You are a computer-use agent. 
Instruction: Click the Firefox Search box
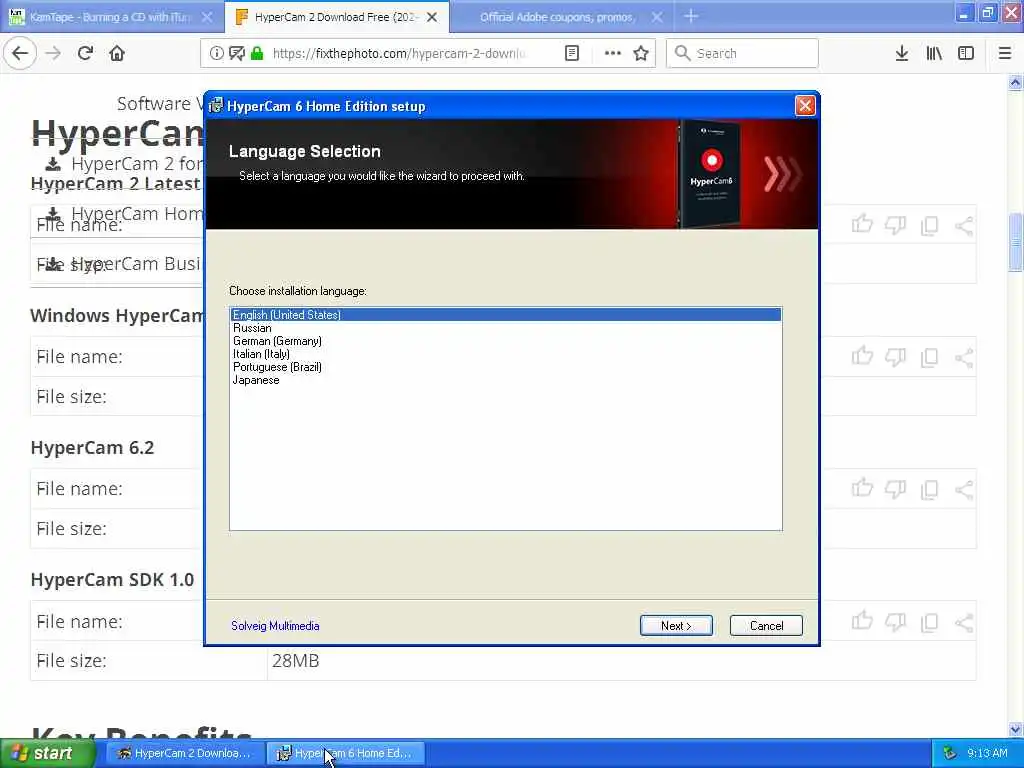(x=743, y=54)
